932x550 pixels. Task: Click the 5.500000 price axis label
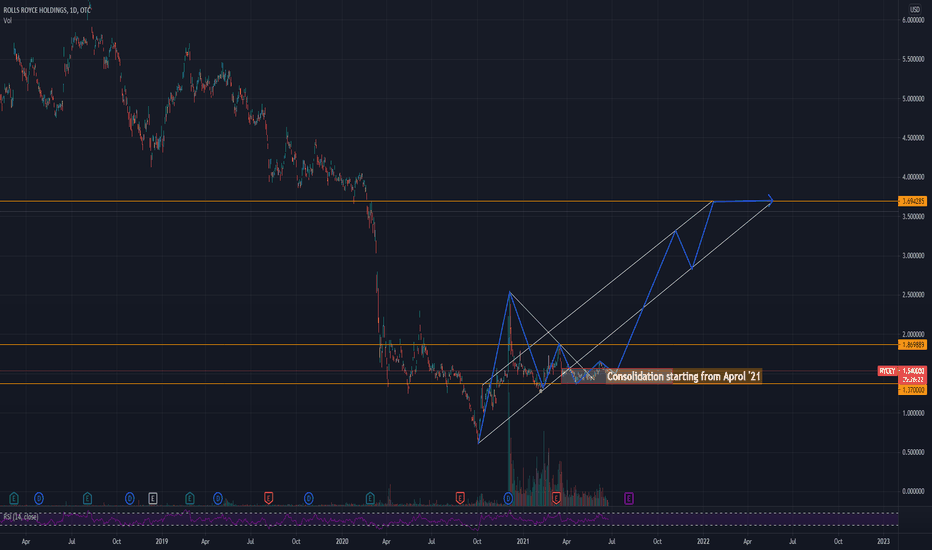click(913, 59)
